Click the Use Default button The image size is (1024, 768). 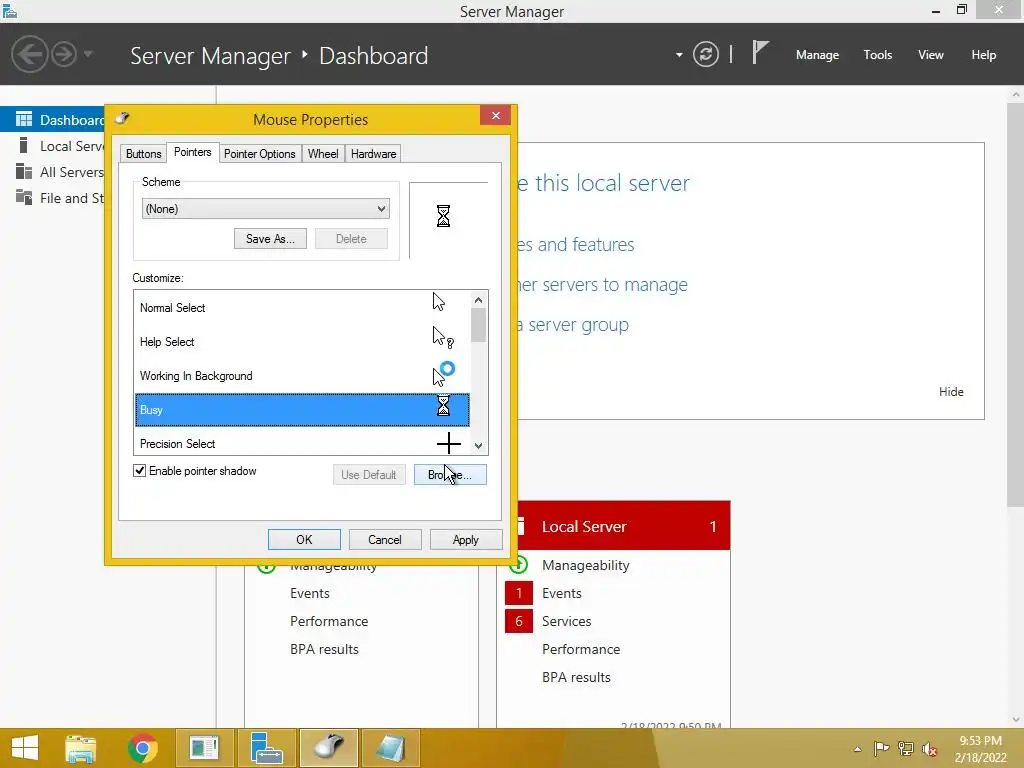pos(369,475)
